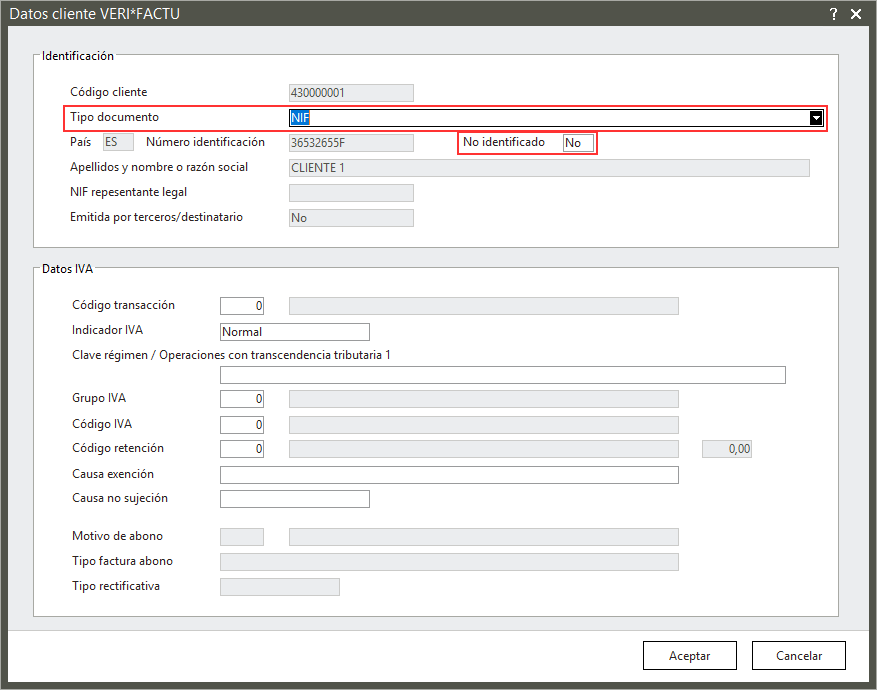
Task: Click the Clave régimen input field
Action: tap(502, 375)
